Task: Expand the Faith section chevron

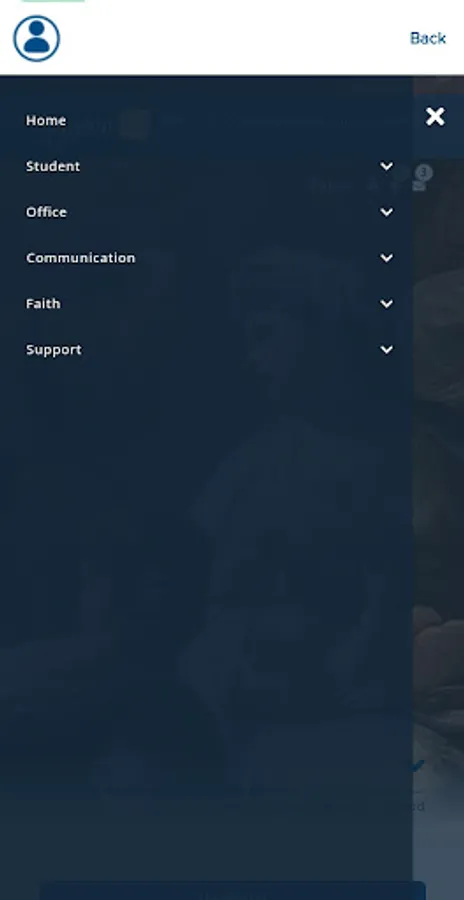Action: point(386,304)
